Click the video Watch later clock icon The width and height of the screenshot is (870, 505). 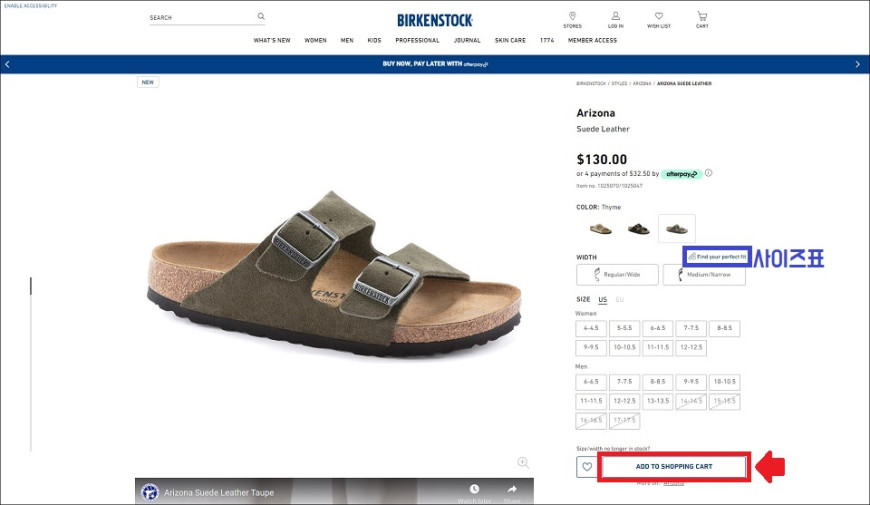pos(474,489)
